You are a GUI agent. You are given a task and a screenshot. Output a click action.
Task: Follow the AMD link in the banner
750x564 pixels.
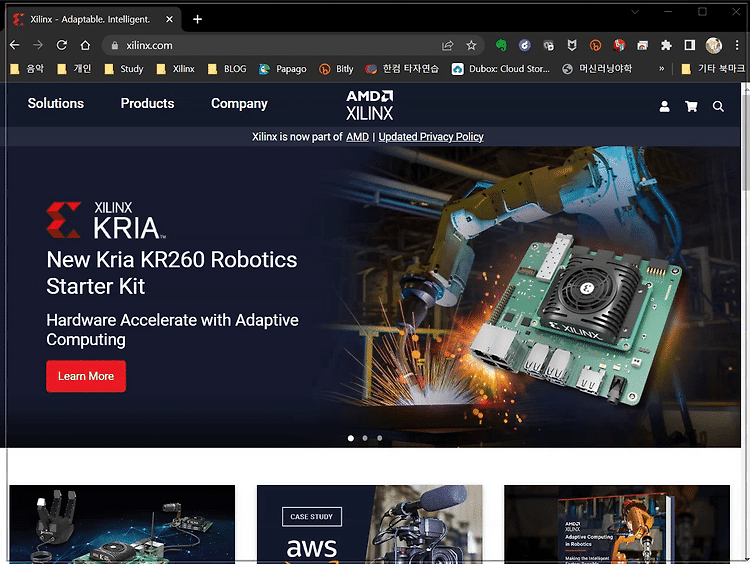point(357,137)
